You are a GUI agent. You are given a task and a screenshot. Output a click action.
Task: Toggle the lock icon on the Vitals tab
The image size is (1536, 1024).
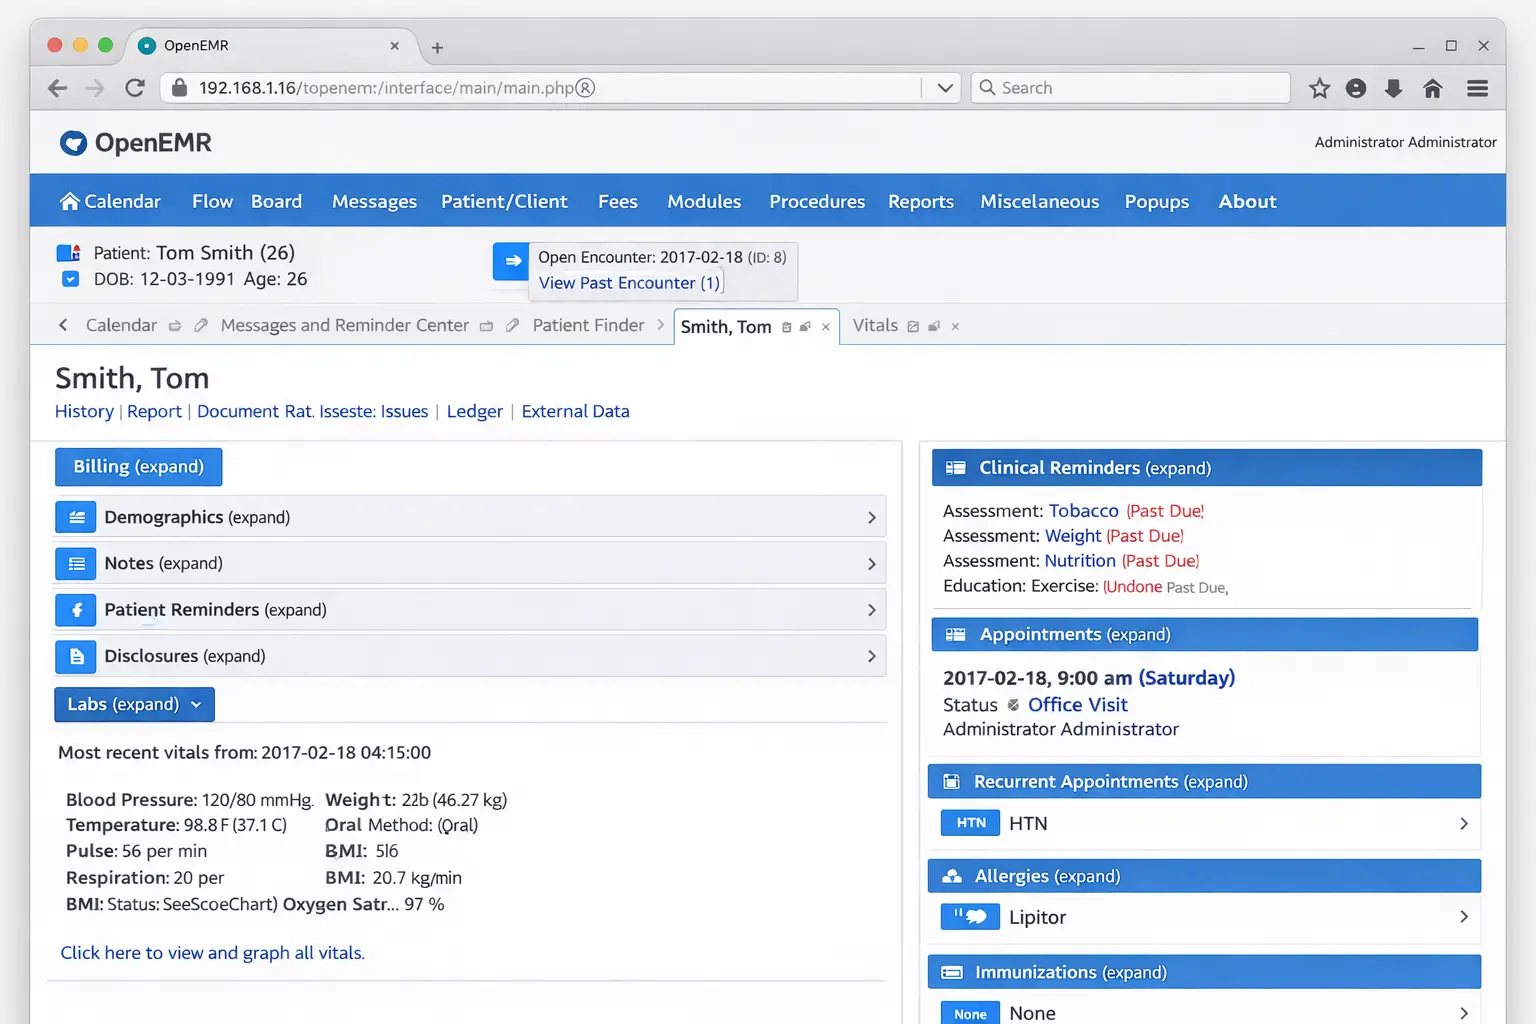click(x=934, y=326)
